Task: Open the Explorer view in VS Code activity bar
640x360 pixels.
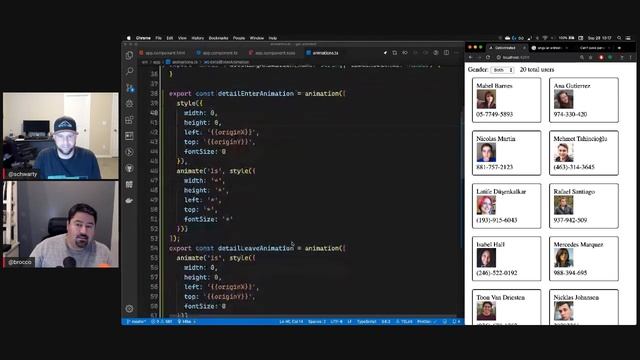Action: tap(129, 55)
